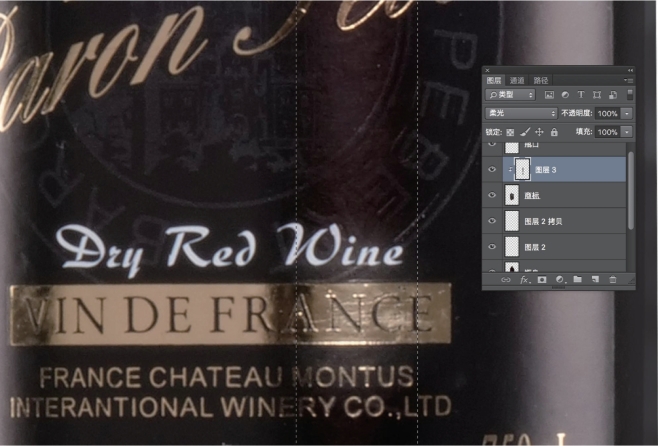Create a new group folder
658x446 pixels.
[x=577, y=279]
